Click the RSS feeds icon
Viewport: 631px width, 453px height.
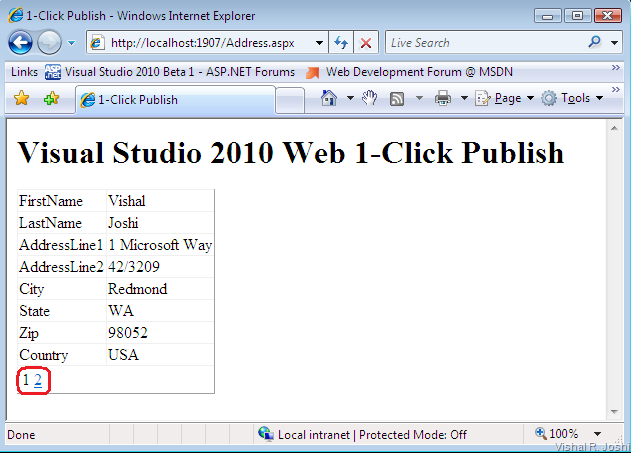click(397, 99)
